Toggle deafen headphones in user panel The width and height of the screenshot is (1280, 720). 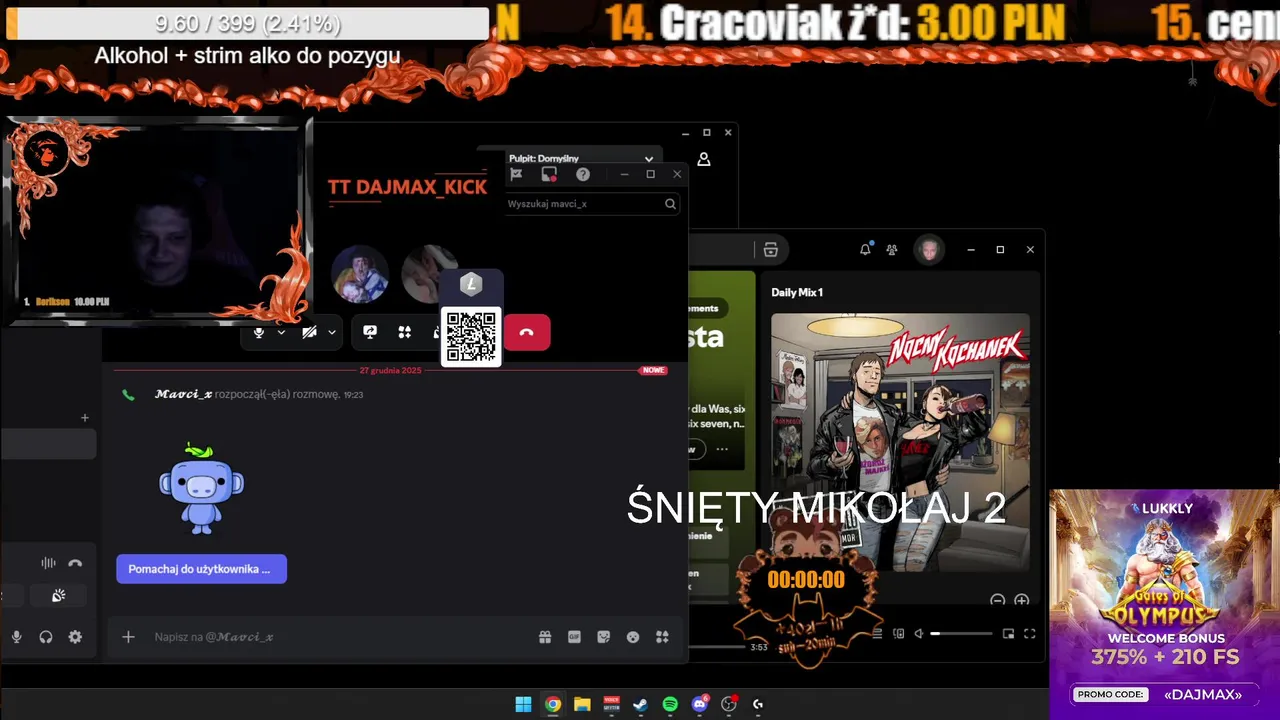tap(46, 636)
